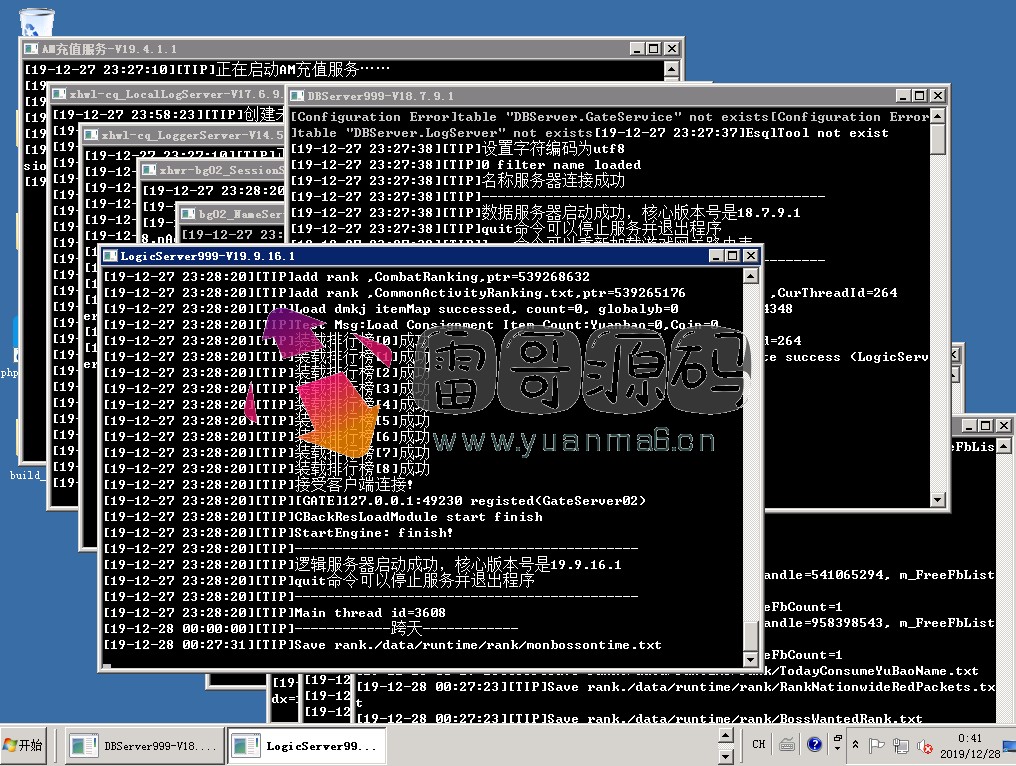Click taskbar scroll up arrow
The height and width of the screenshot is (766, 1016).
tap(726, 736)
